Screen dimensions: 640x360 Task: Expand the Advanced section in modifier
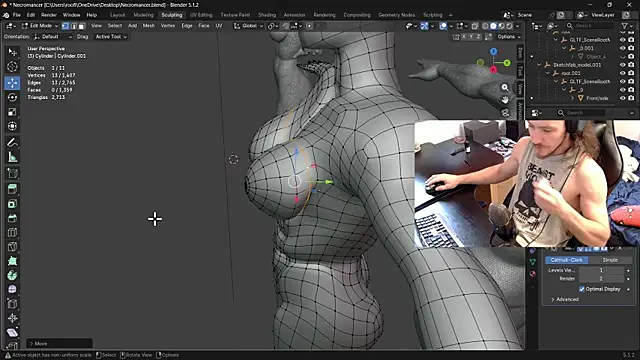tap(564, 299)
